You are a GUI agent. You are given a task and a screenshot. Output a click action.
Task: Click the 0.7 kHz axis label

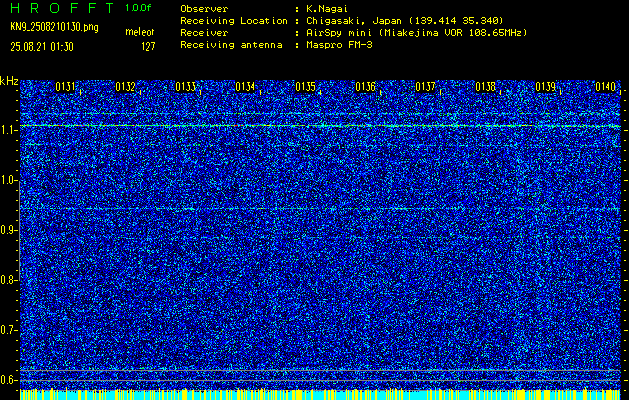[x=8, y=330]
